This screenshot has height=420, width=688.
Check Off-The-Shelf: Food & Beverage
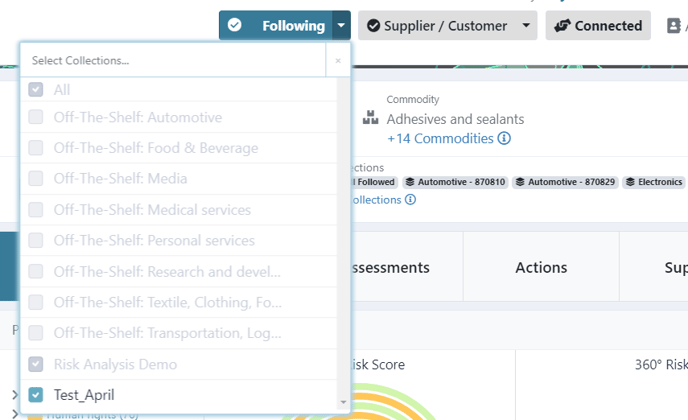pyautogui.click(x=36, y=148)
